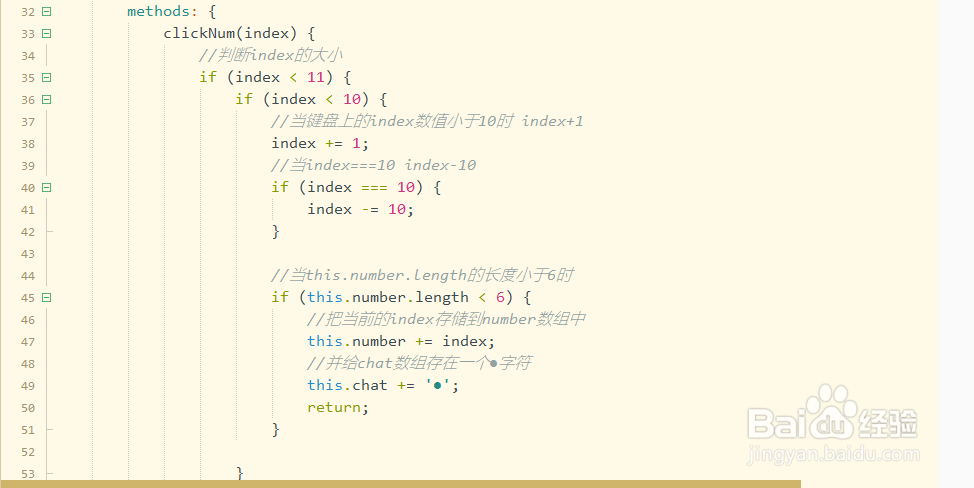Click the comment about storing index in number array
This screenshot has width=974, height=488.
447,319
